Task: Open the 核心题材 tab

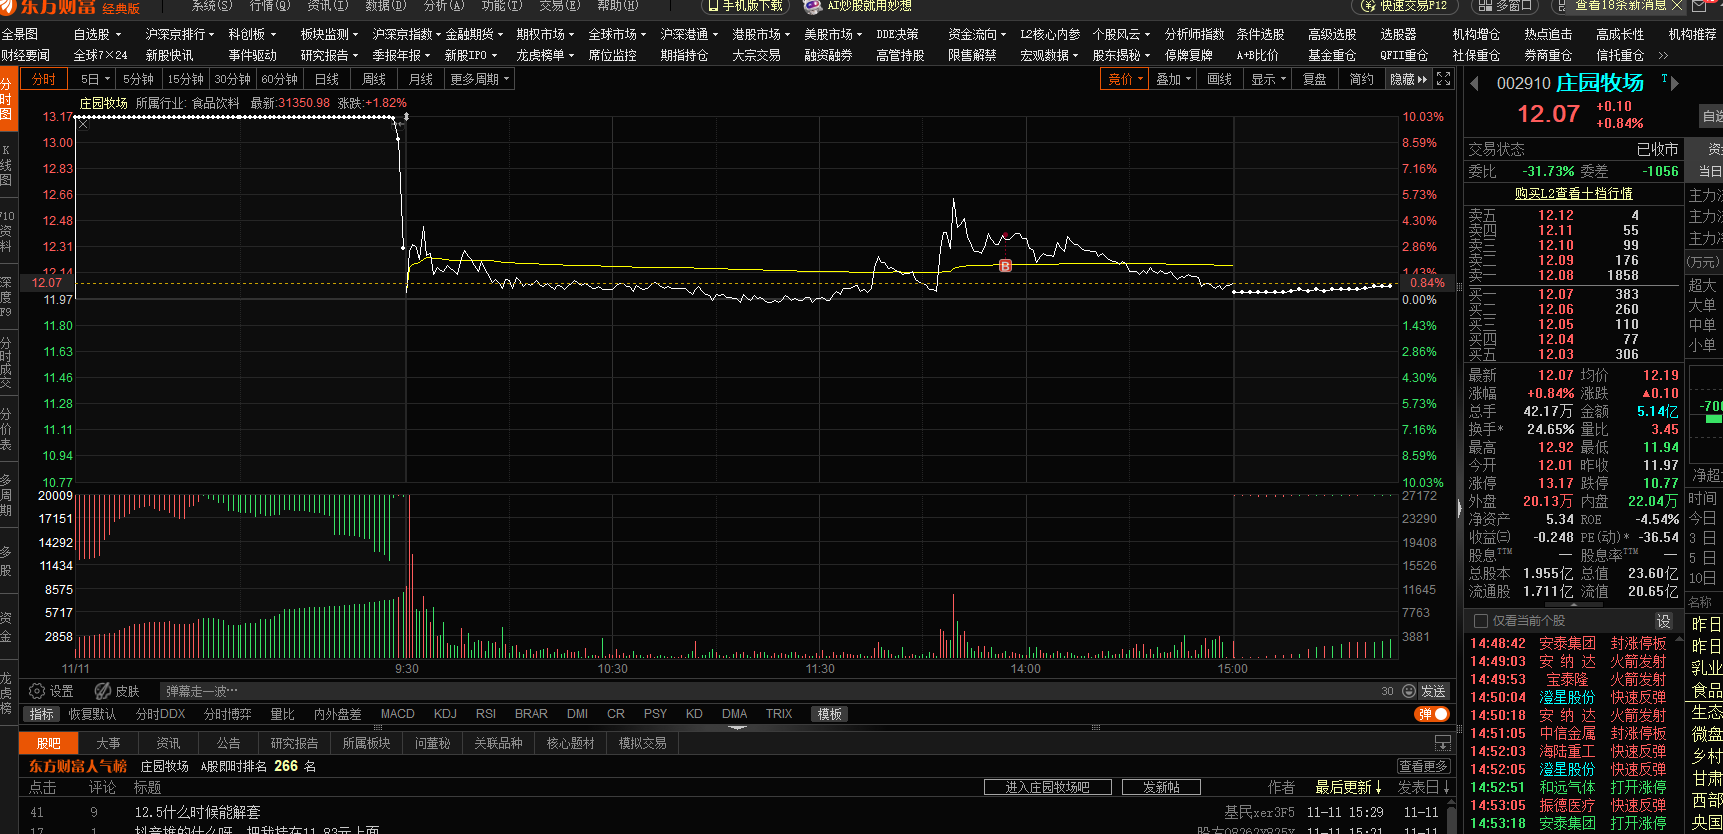Action: point(570,743)
